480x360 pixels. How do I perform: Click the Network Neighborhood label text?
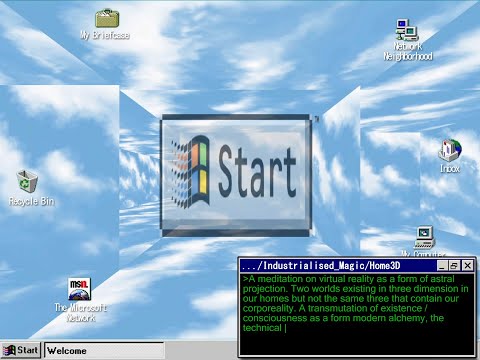[408, 51]
